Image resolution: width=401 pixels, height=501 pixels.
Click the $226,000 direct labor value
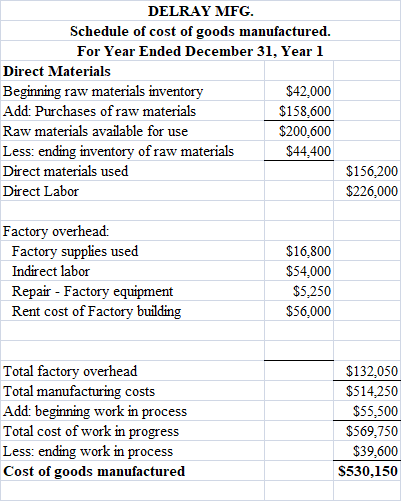[372, 191]
